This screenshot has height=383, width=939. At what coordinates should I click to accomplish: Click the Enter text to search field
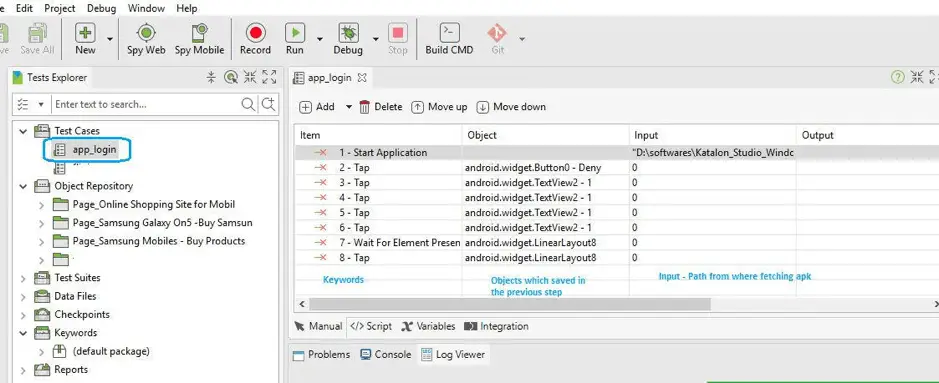click(146, 105)
